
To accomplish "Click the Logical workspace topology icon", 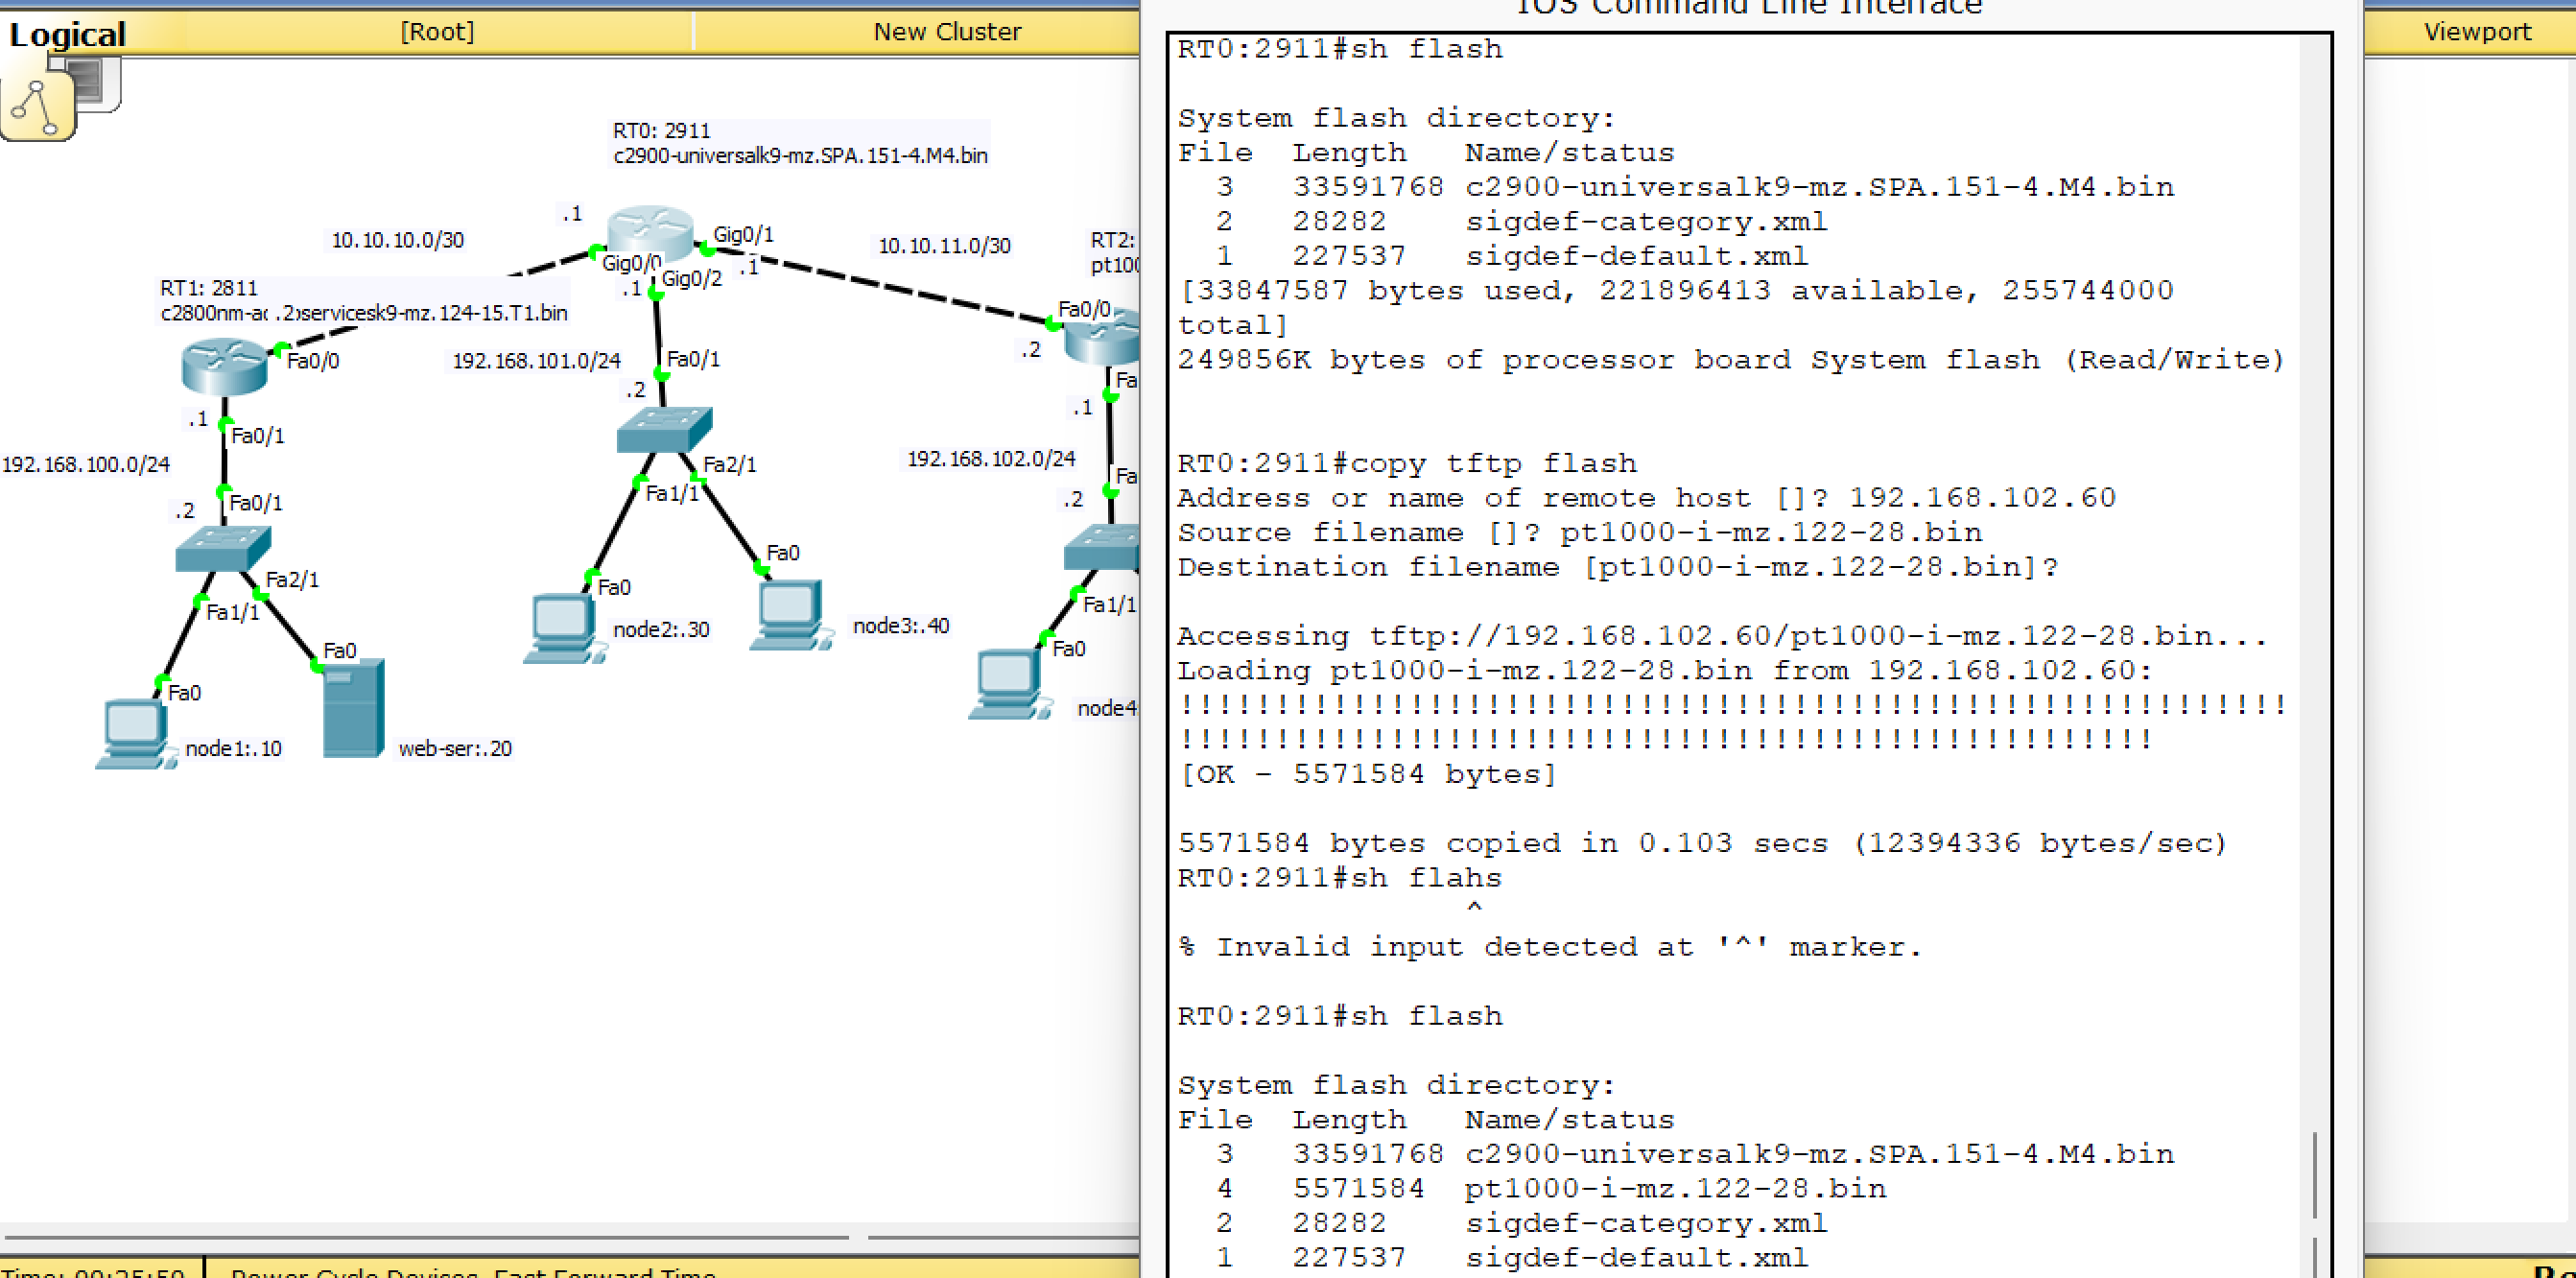I will point(36,106).
